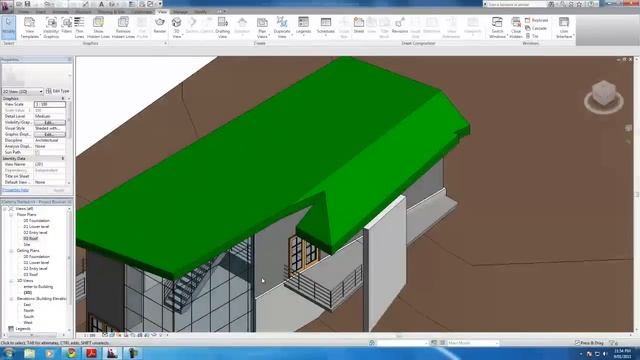Collapse the Ceiling Plans tree node
This screenshot has height=360, width=640.
coord(11,251)
